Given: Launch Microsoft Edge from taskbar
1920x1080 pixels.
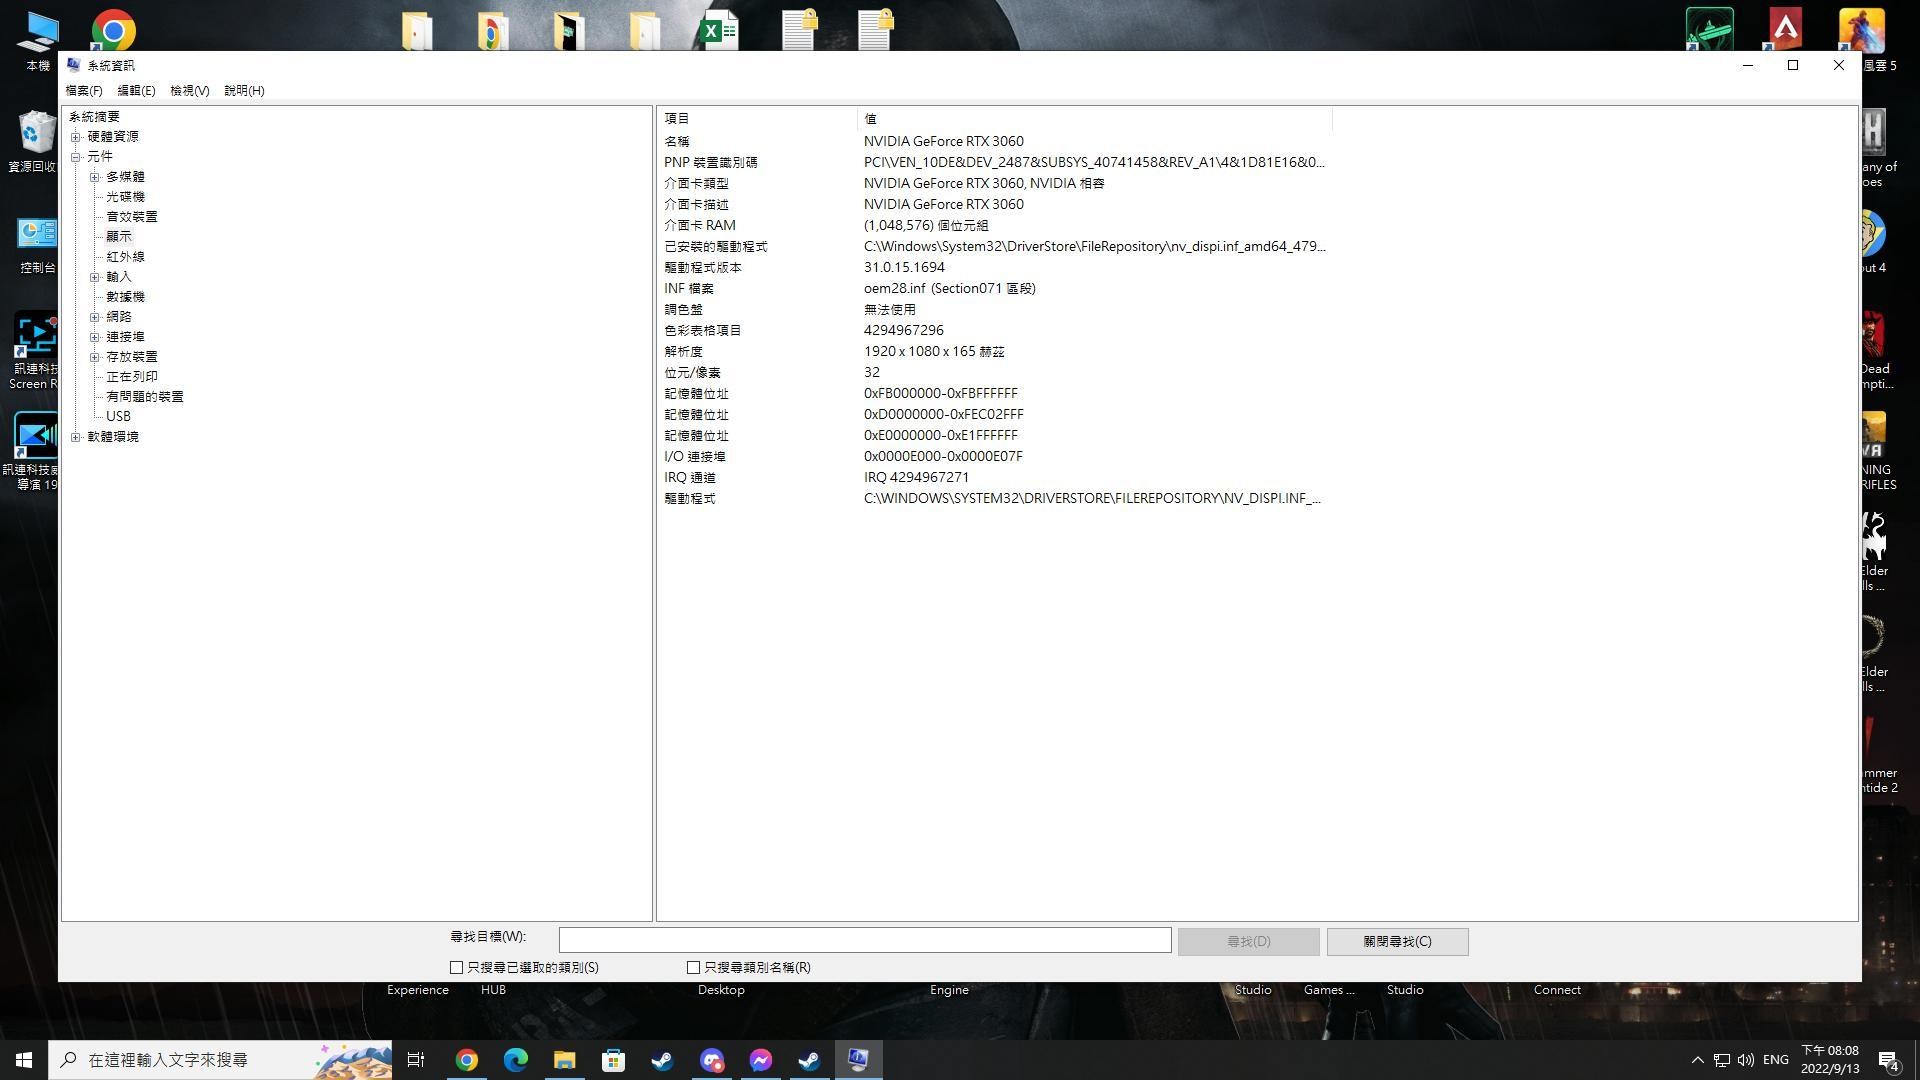Looking at the screenshot, I should [x=515, y=1060].
